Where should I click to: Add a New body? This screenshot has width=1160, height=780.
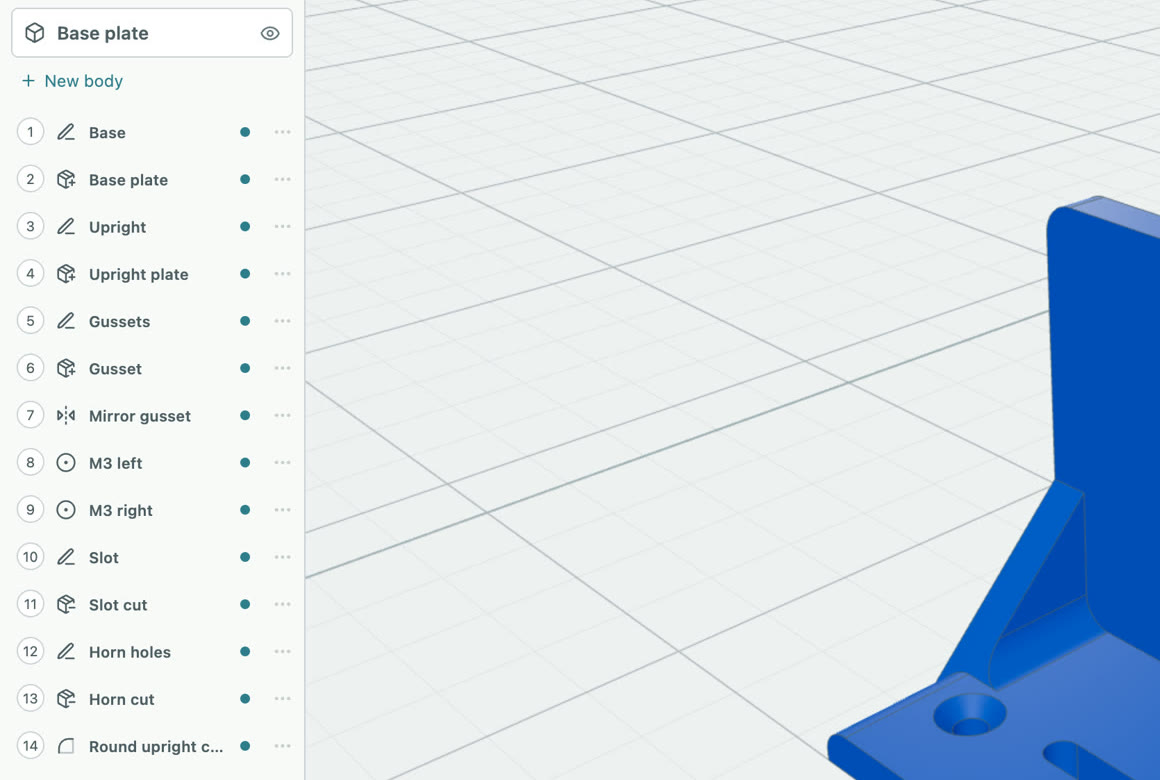coord(72,81)
